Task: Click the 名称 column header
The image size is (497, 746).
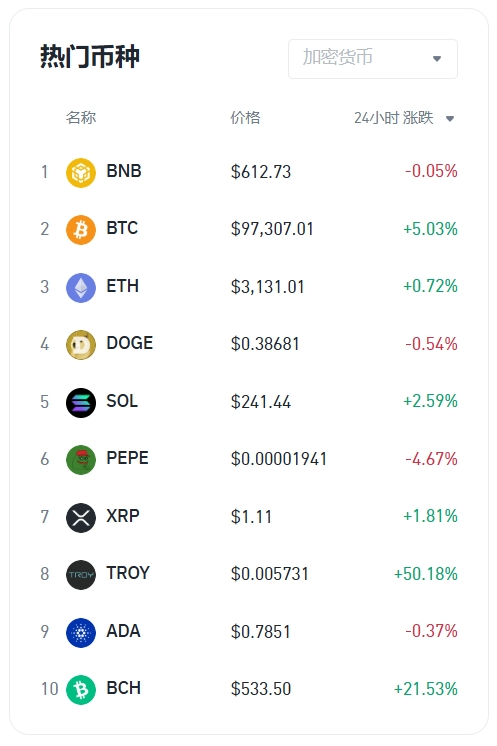Action: pos(81,118)
